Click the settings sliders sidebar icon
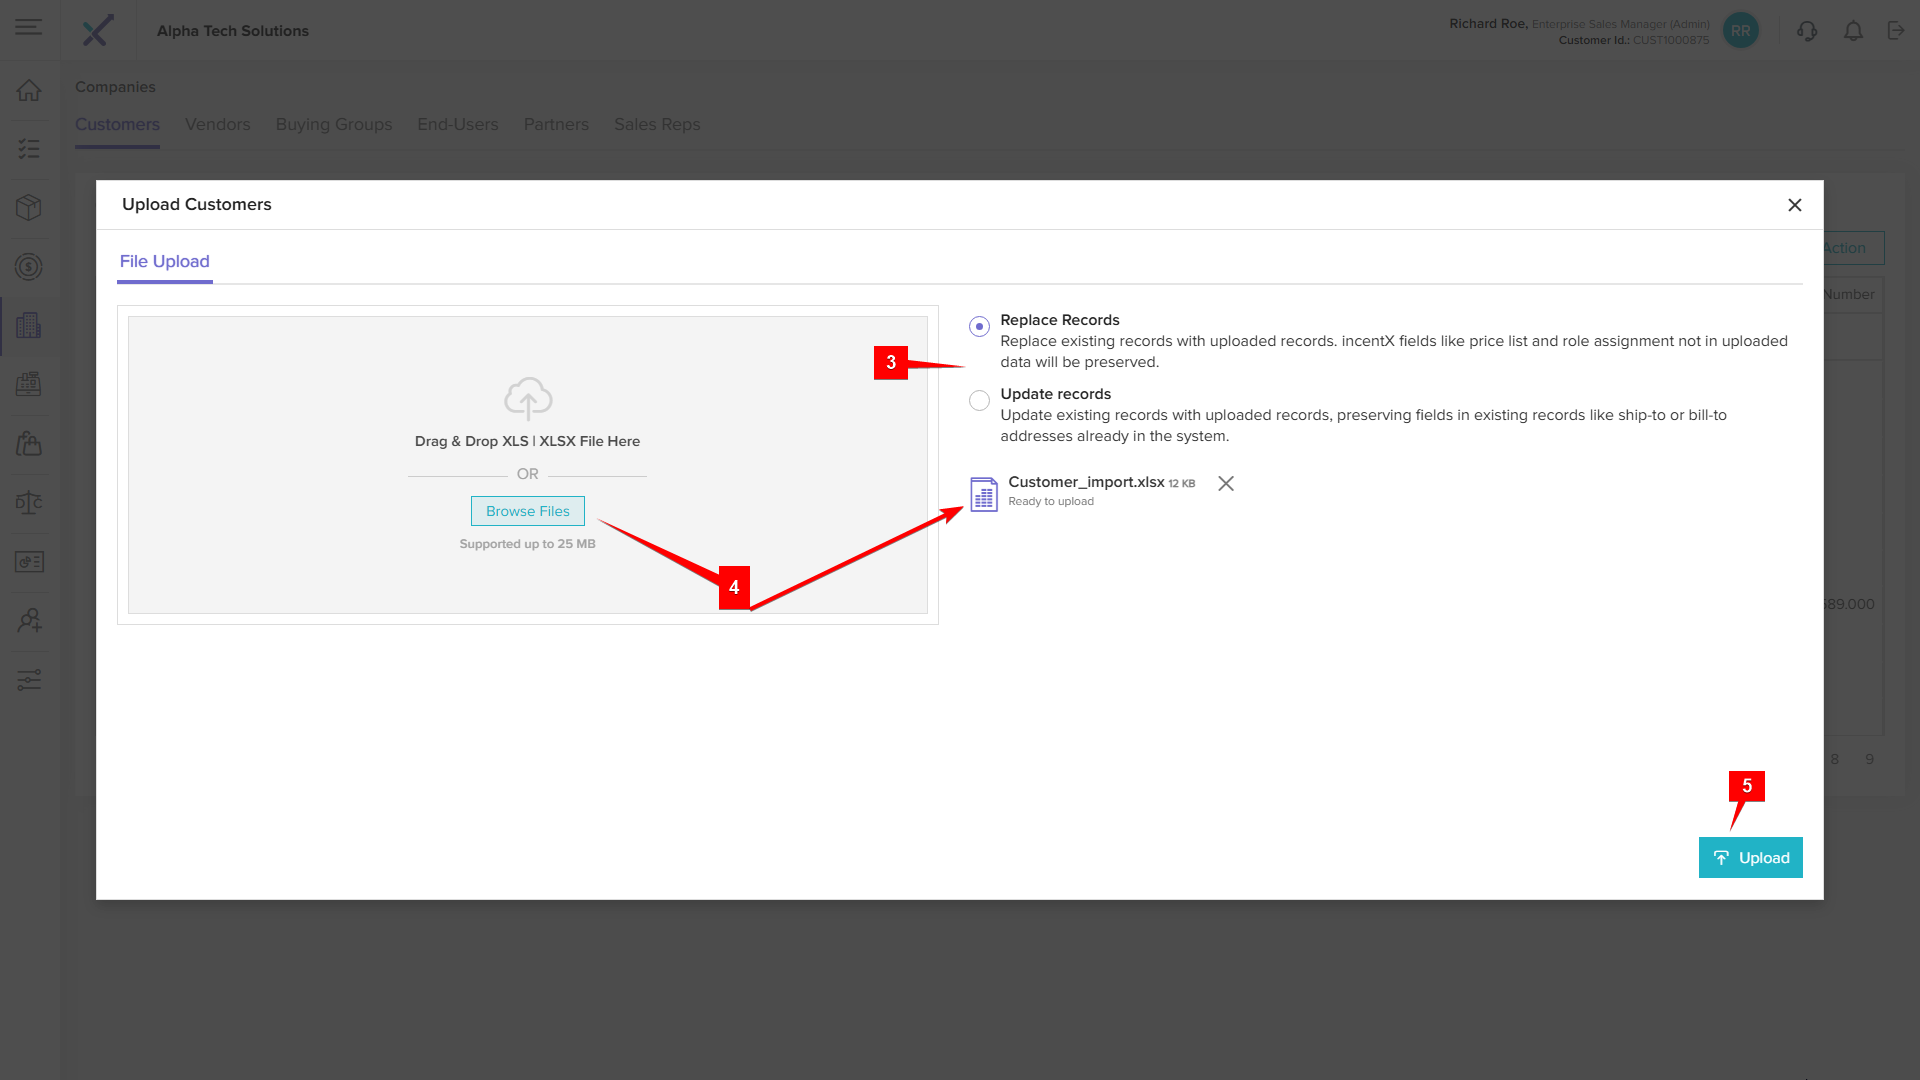This screenshot has width=1920, height=1080. (x=29, y=680)
